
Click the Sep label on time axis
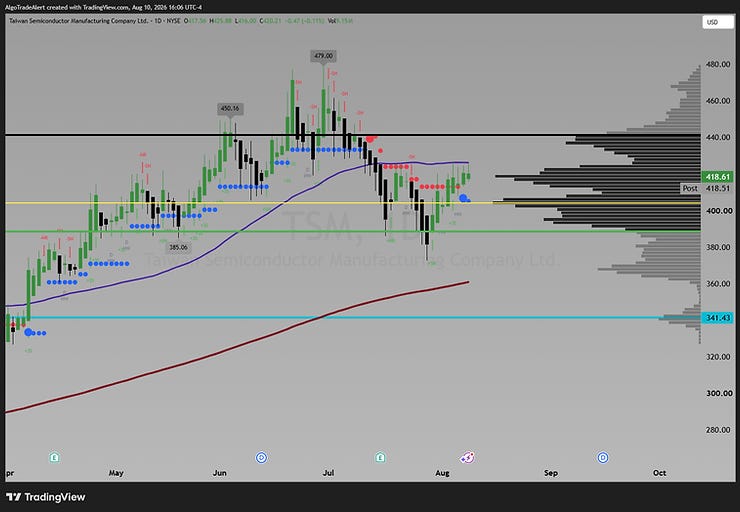[551, 473]
